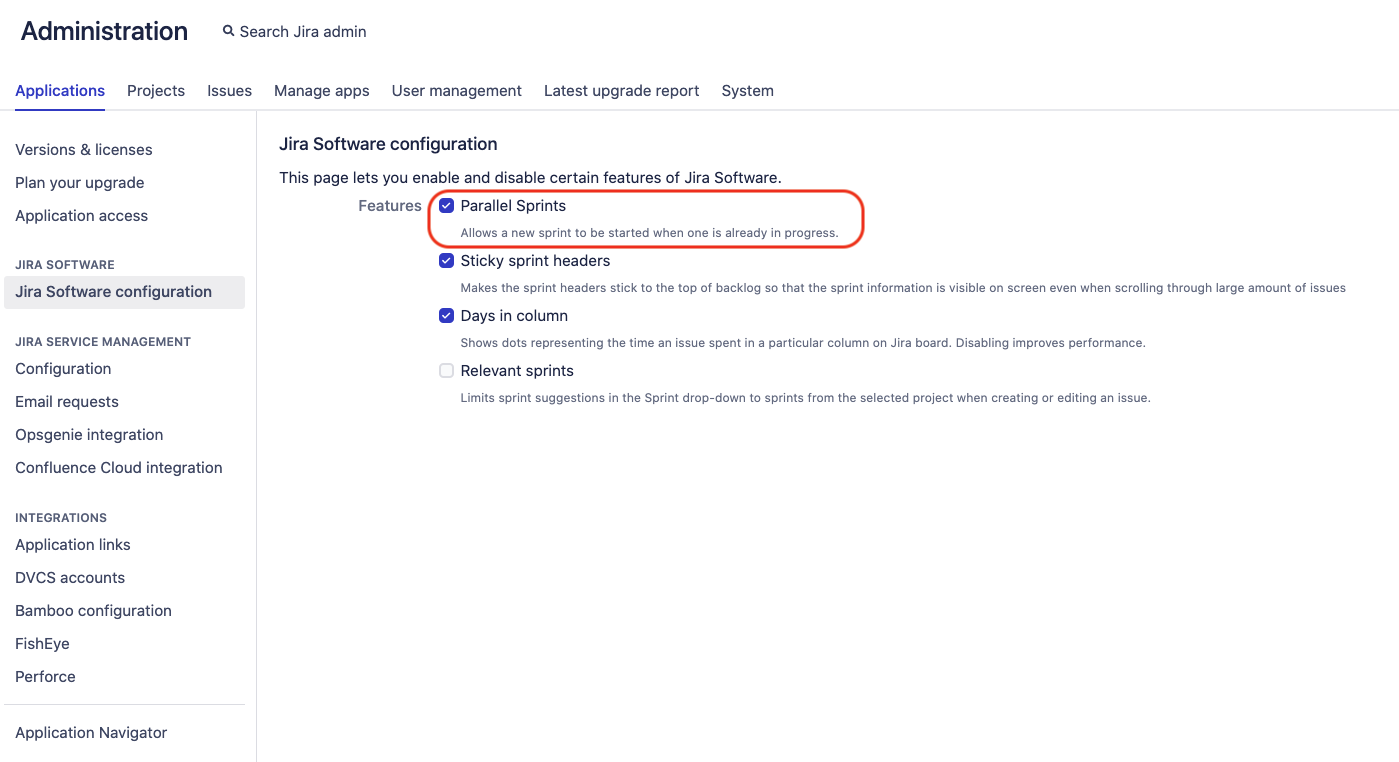1399x762 pixels.
Task: Open Configuration under Jira Service Management
Action: pos(63,369)
